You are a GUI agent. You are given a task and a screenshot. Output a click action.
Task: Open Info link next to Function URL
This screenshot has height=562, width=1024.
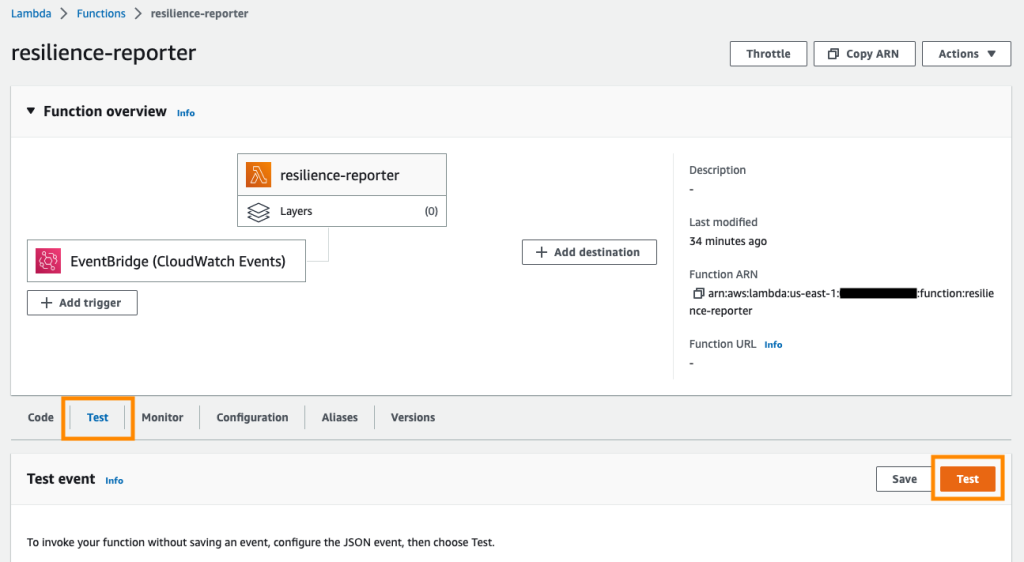coord(773,345)
